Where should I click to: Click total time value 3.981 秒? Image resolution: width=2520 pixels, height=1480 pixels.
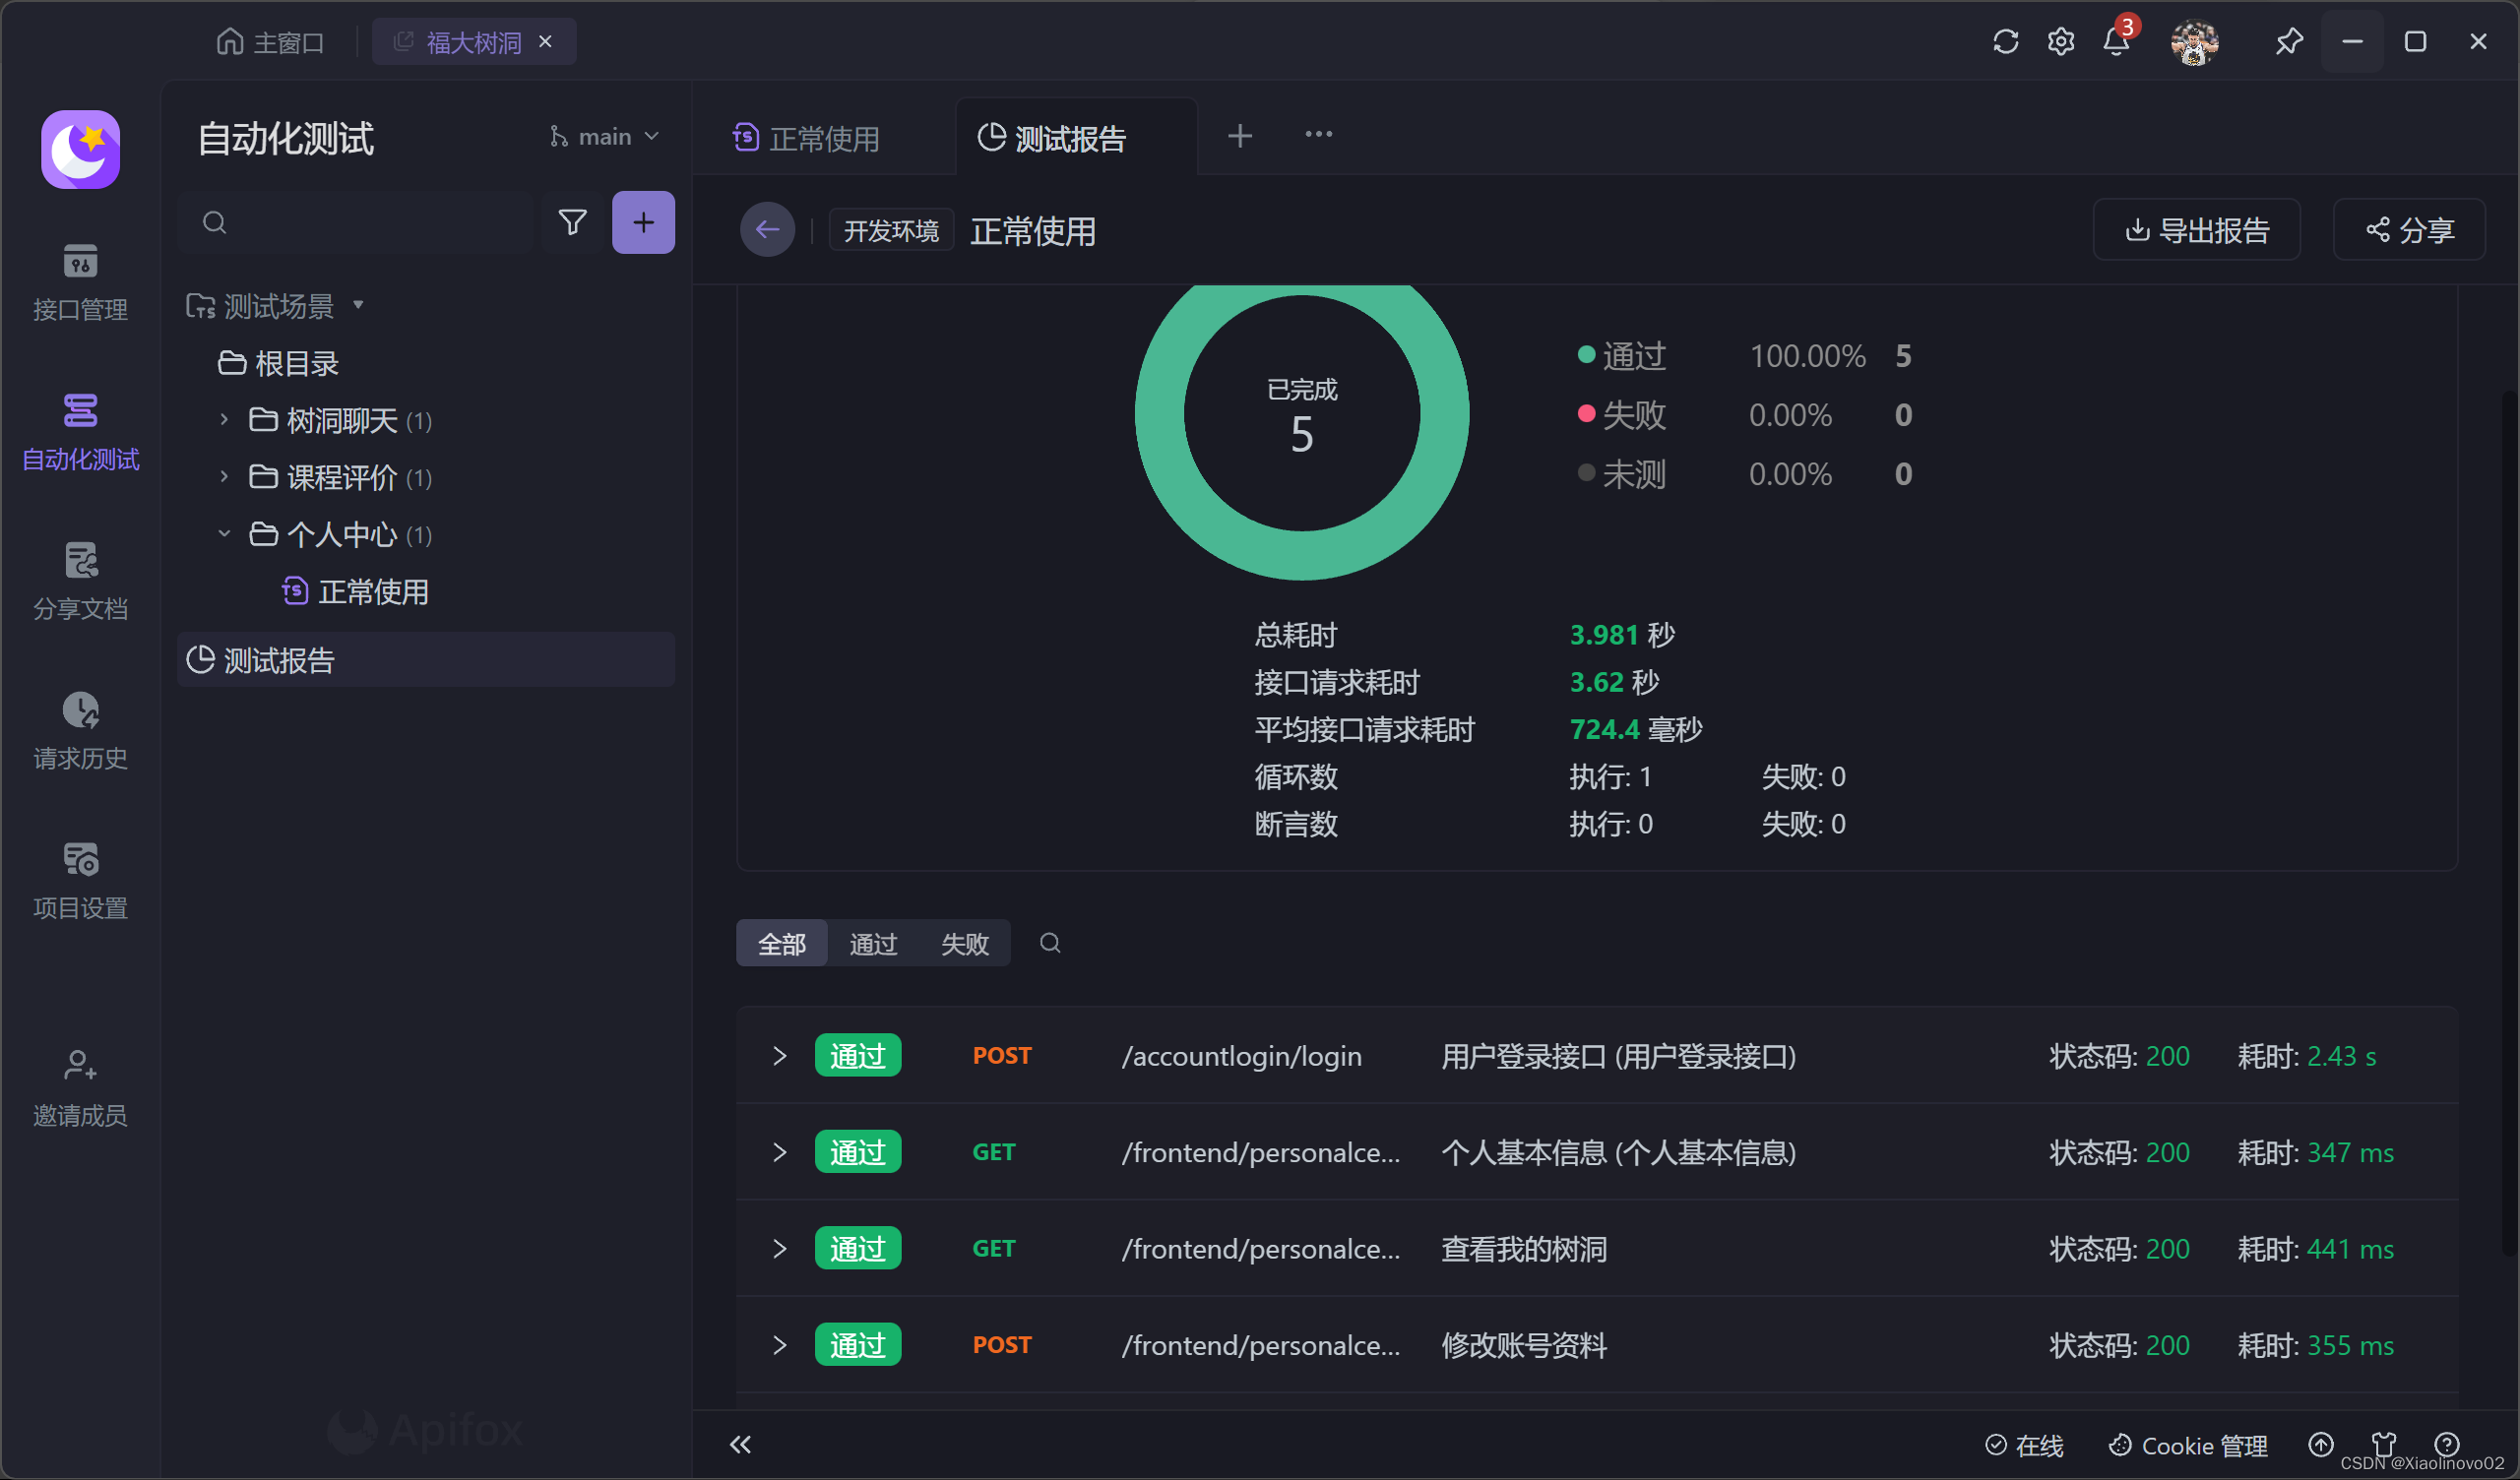pyautogui.click(x=1622, y=634)
